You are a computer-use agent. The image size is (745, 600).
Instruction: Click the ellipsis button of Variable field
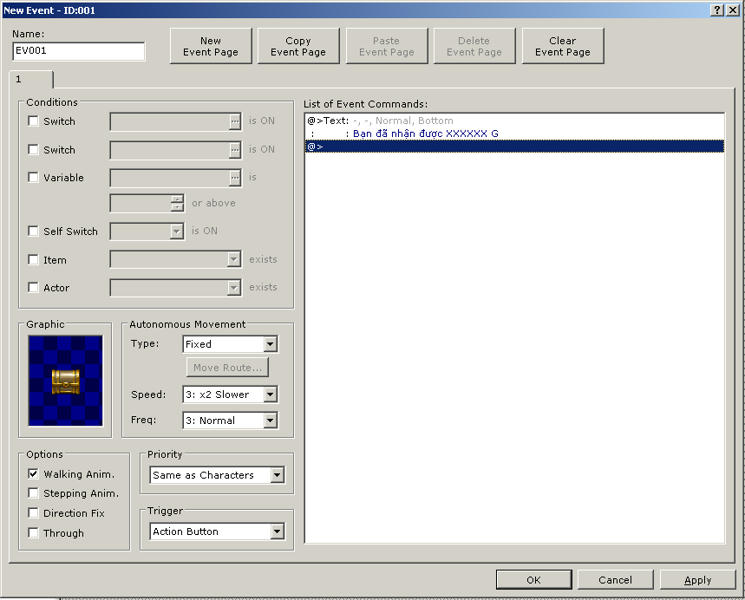point(235,178)
